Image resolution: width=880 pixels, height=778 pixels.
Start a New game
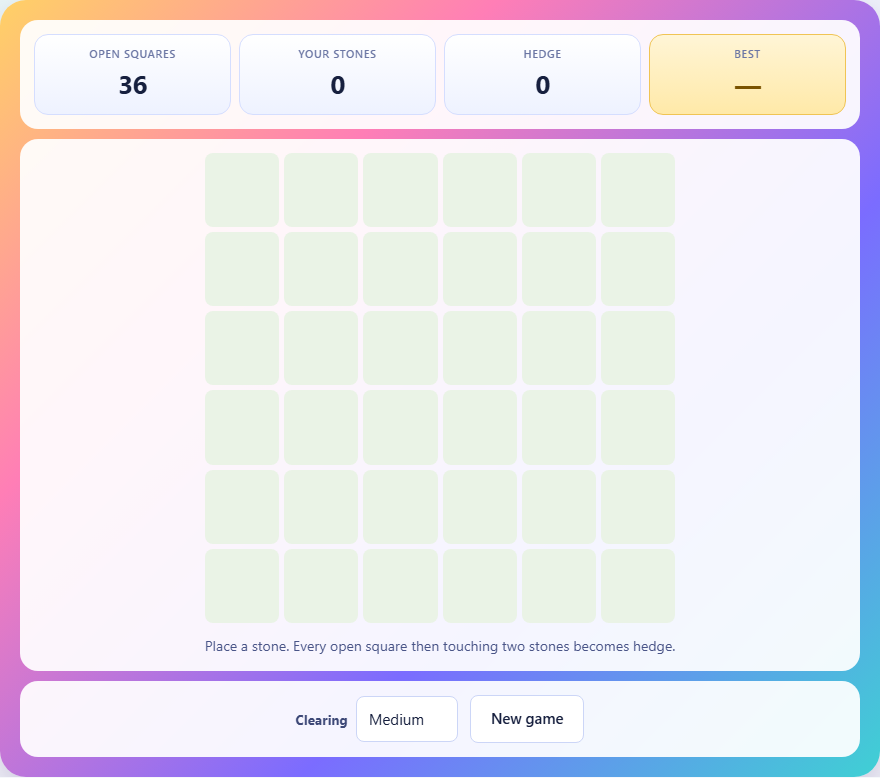click(x=527, y=719)
